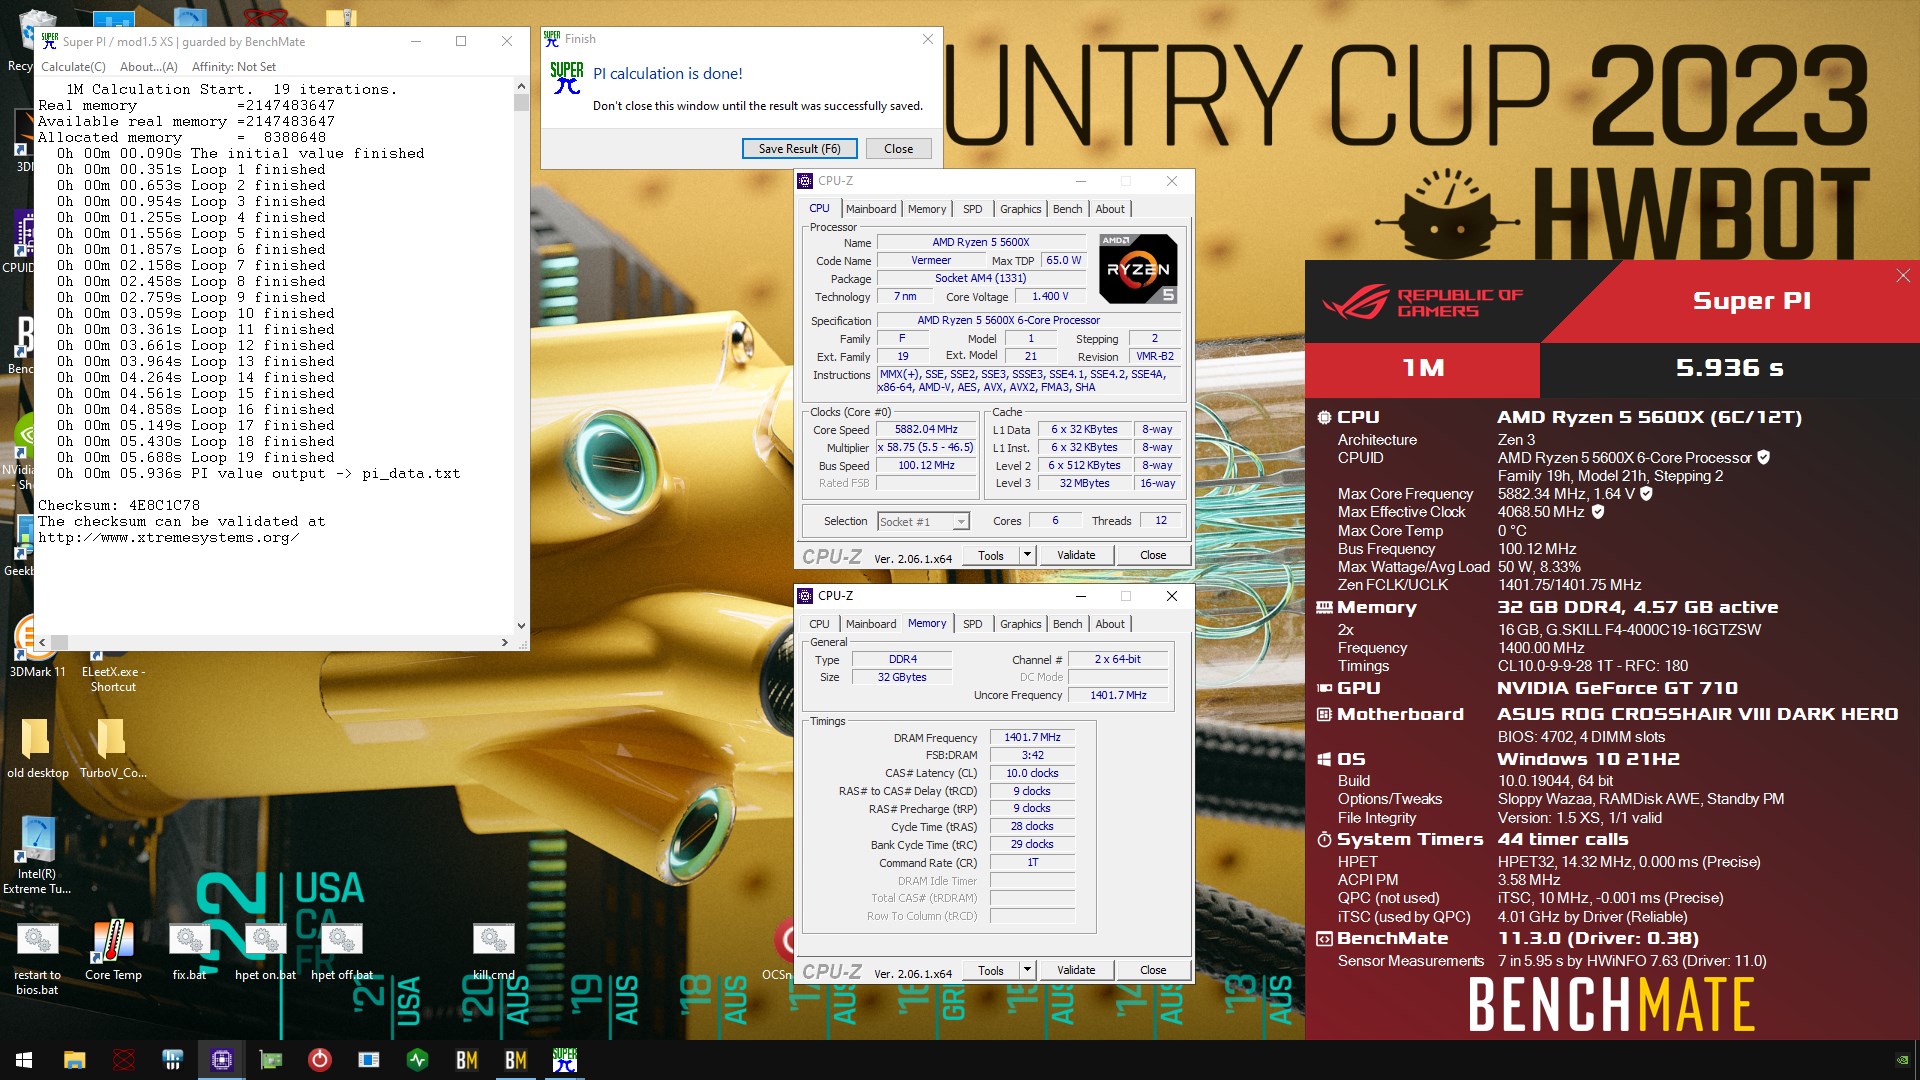Open Bench tab in upper CPU-Z
Screen dimensions: 1920x1080
(x=1068, y=209)
